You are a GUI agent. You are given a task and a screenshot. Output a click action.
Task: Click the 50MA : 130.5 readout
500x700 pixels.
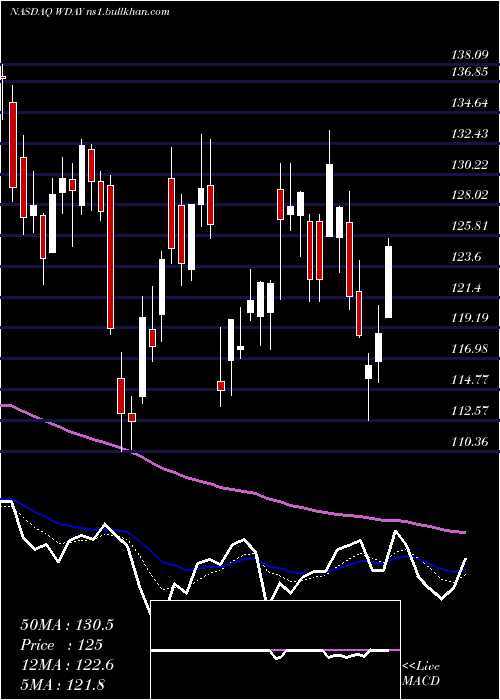(67, 625)
